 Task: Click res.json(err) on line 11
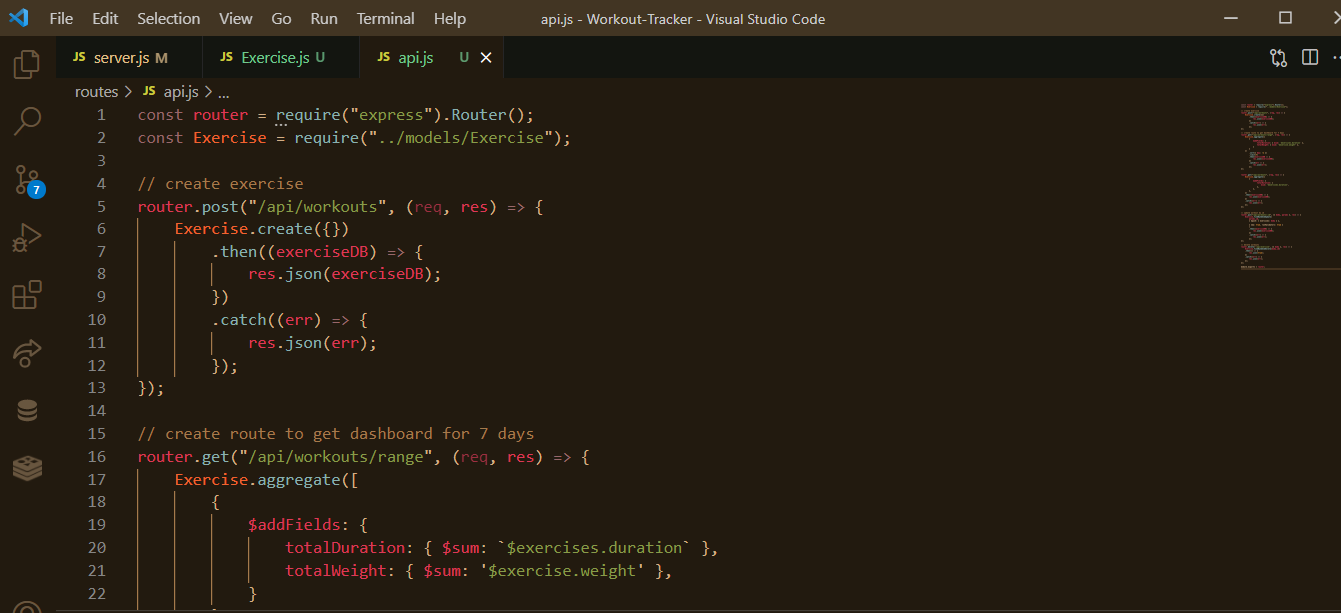tap(313, 343)
